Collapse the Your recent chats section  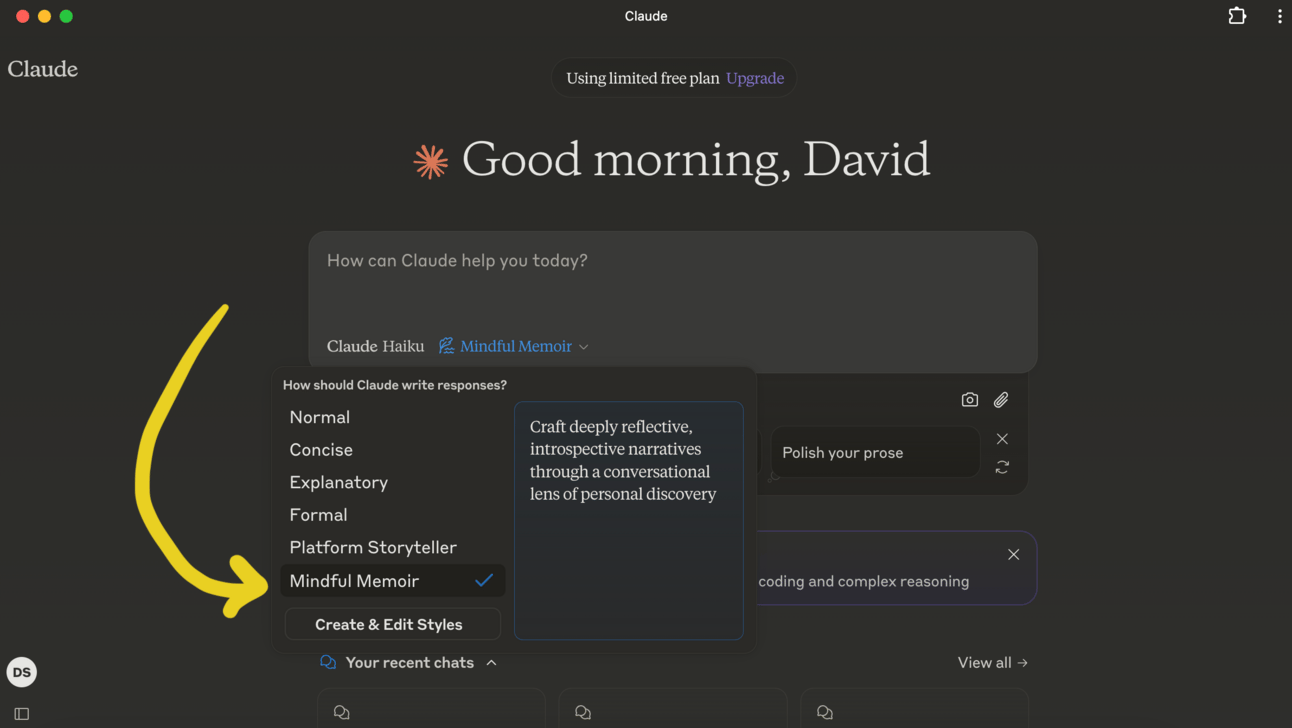491,662
